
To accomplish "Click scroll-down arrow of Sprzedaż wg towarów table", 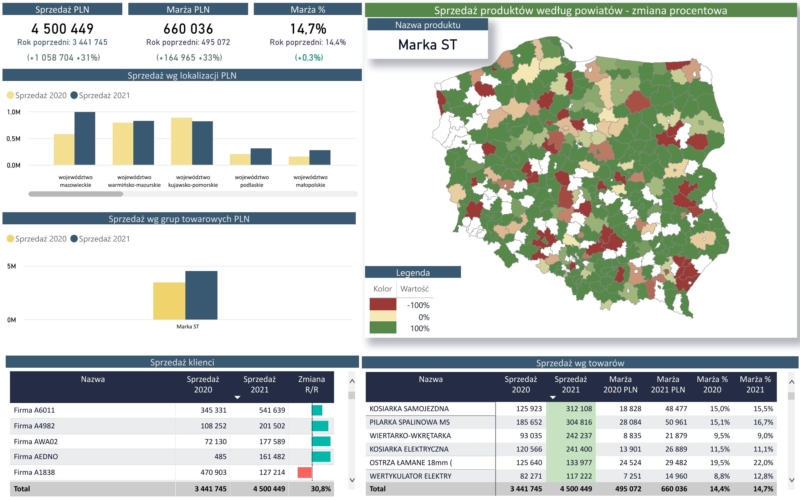I will point(791,477).
